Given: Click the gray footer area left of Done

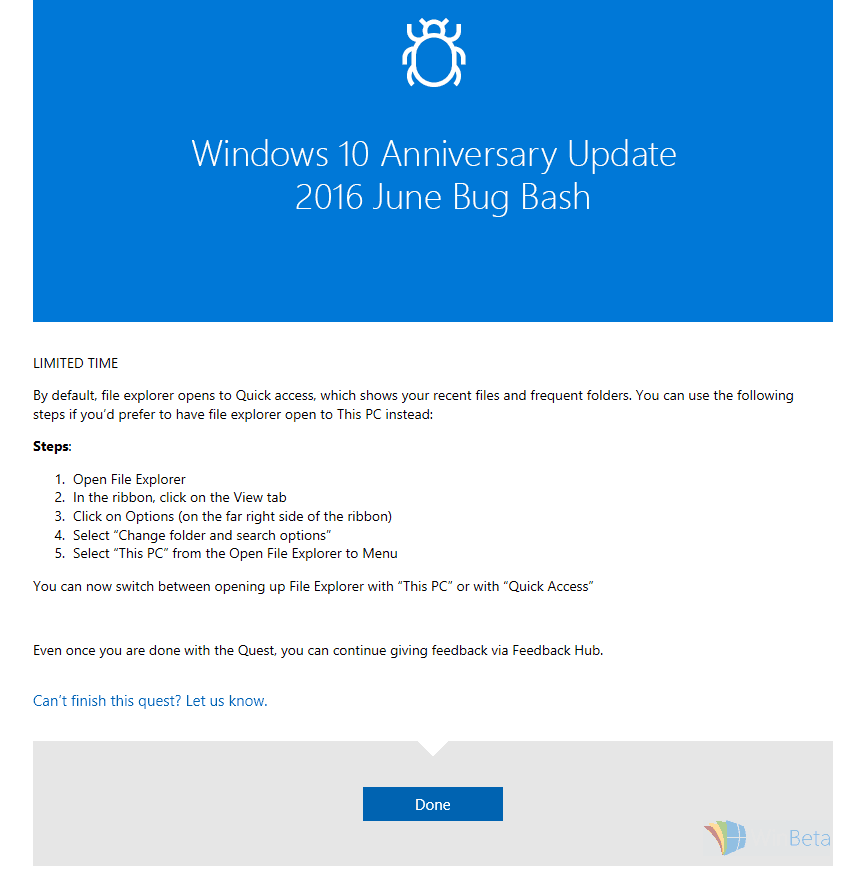Looking at the screenshot, I should pos(198,804).
